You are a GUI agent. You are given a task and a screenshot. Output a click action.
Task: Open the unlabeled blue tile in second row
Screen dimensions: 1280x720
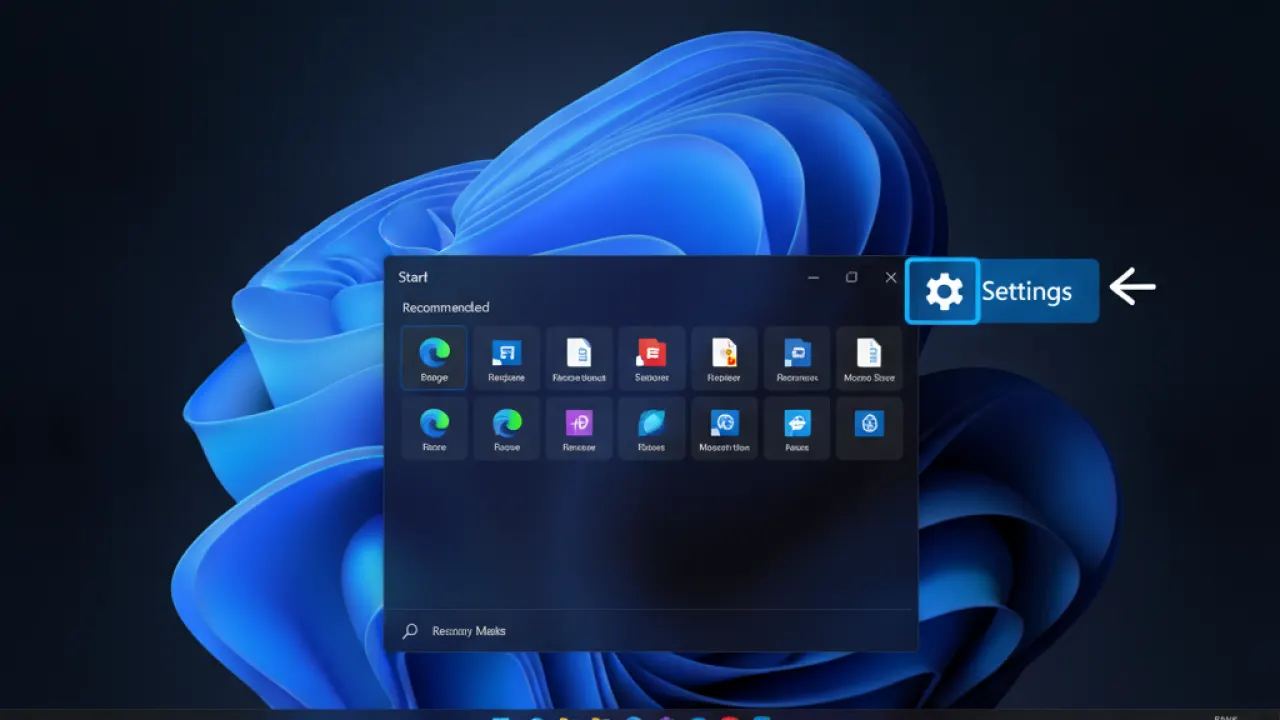pos(869,428)
